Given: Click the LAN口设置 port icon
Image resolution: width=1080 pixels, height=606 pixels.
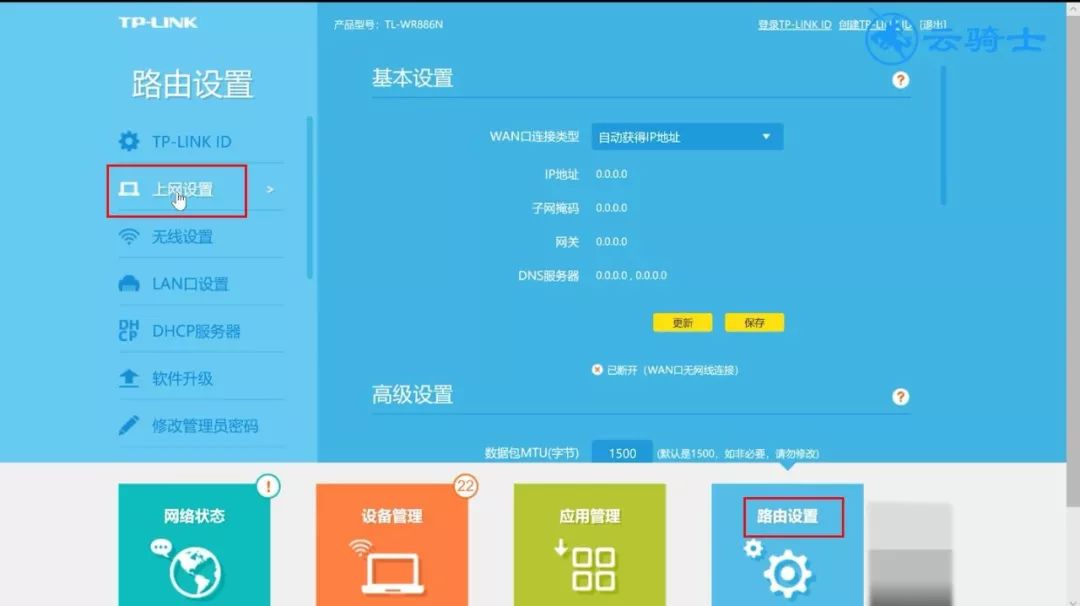Looking at the screenshot, I should coord(129,285).
